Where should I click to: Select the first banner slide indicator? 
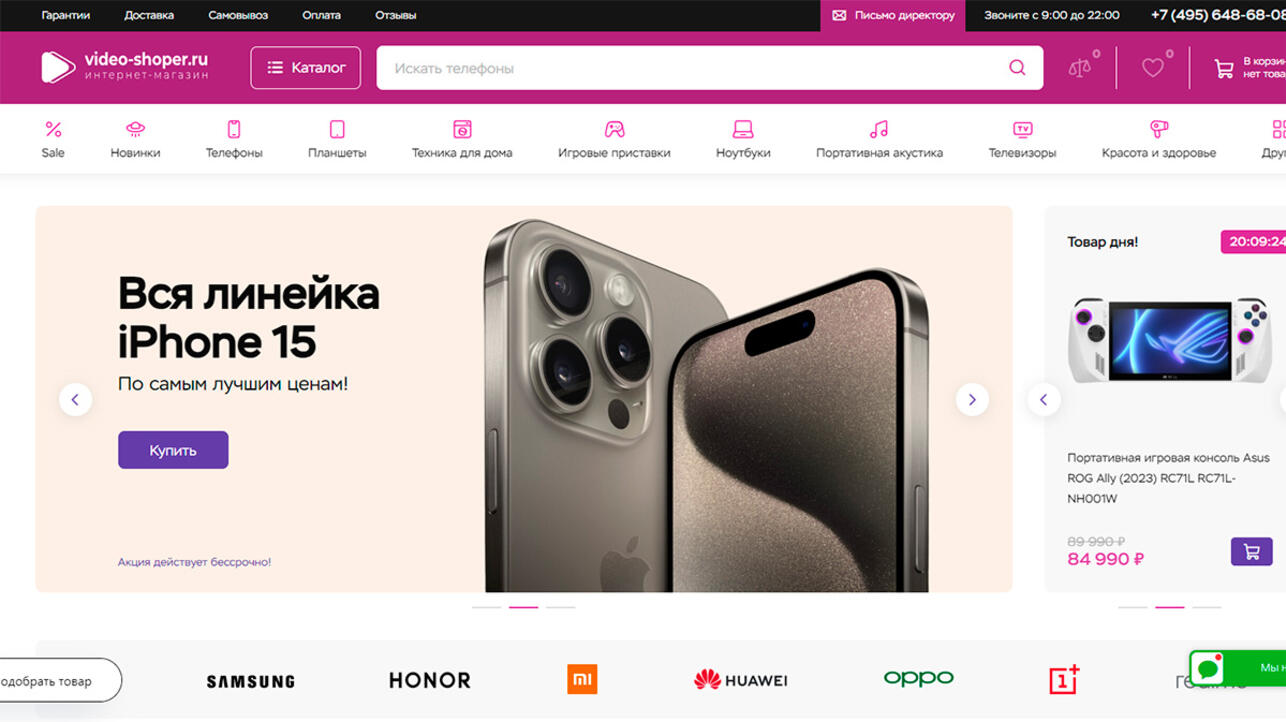pyautogui.click(x=486, y=607)
